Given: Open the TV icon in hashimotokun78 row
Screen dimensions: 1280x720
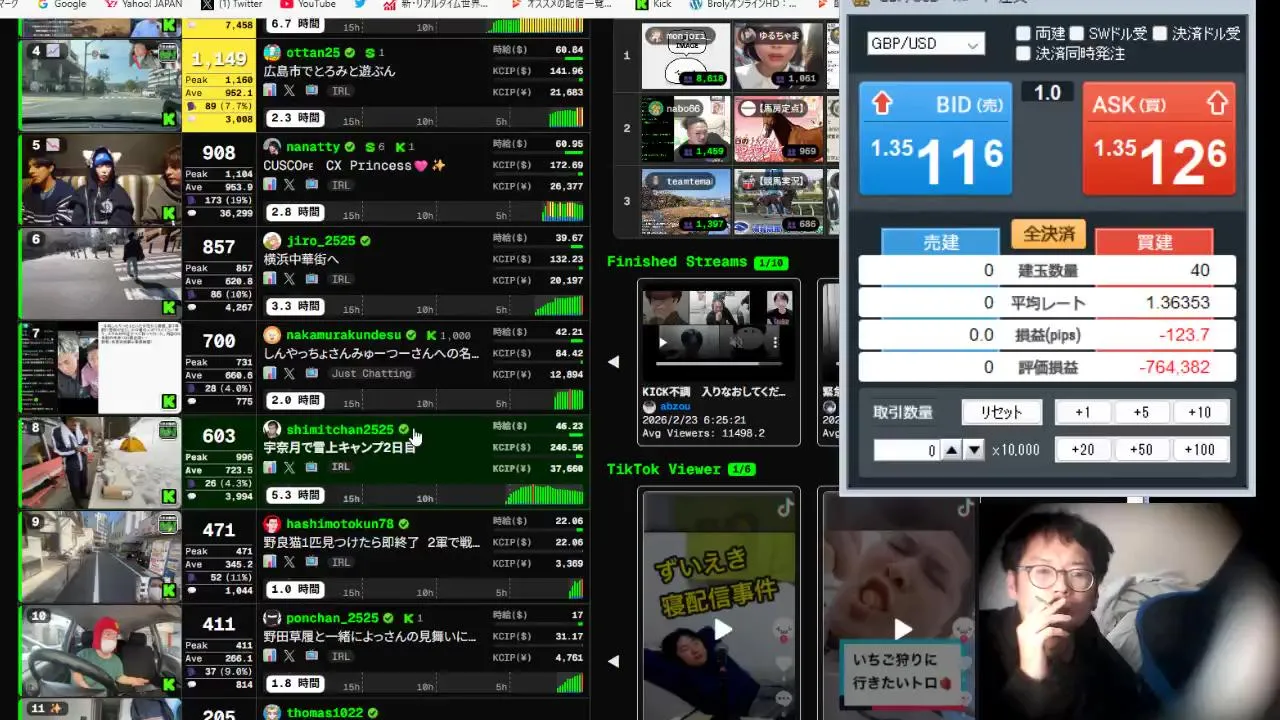Looking at the screenshot, I should pos(311,562).
